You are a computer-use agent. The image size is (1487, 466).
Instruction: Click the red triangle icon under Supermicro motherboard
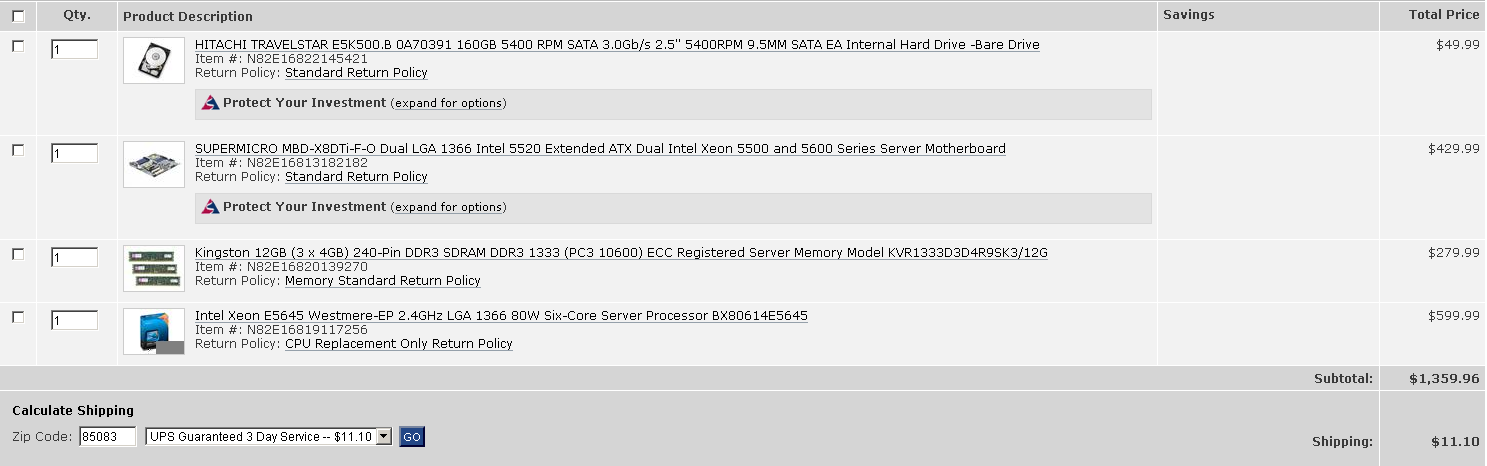click(x=210, y=207)
